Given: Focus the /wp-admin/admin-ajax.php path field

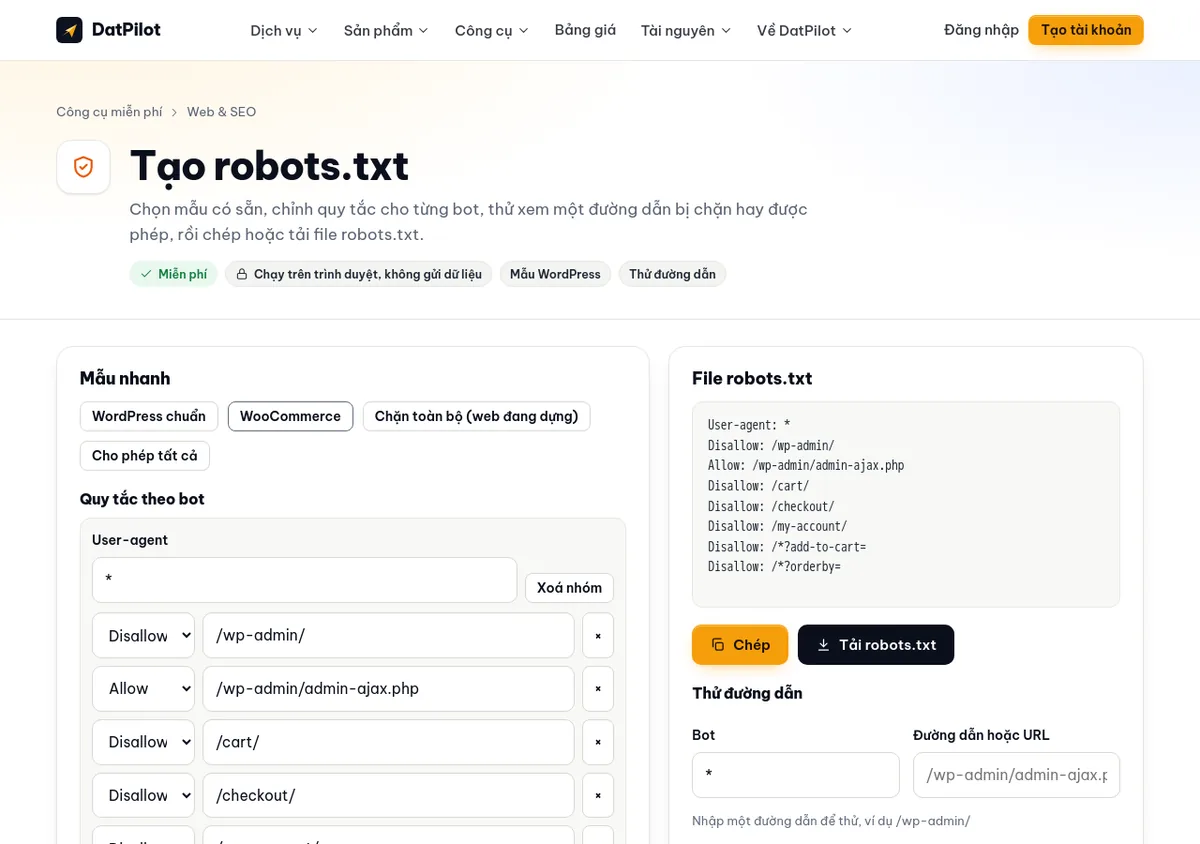Looking at the screenshot, I should click(x=388, y=689).
